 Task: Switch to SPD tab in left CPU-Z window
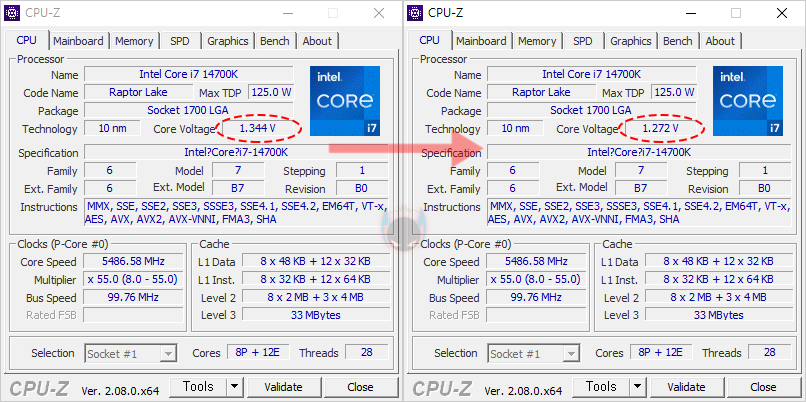[180, 41]
